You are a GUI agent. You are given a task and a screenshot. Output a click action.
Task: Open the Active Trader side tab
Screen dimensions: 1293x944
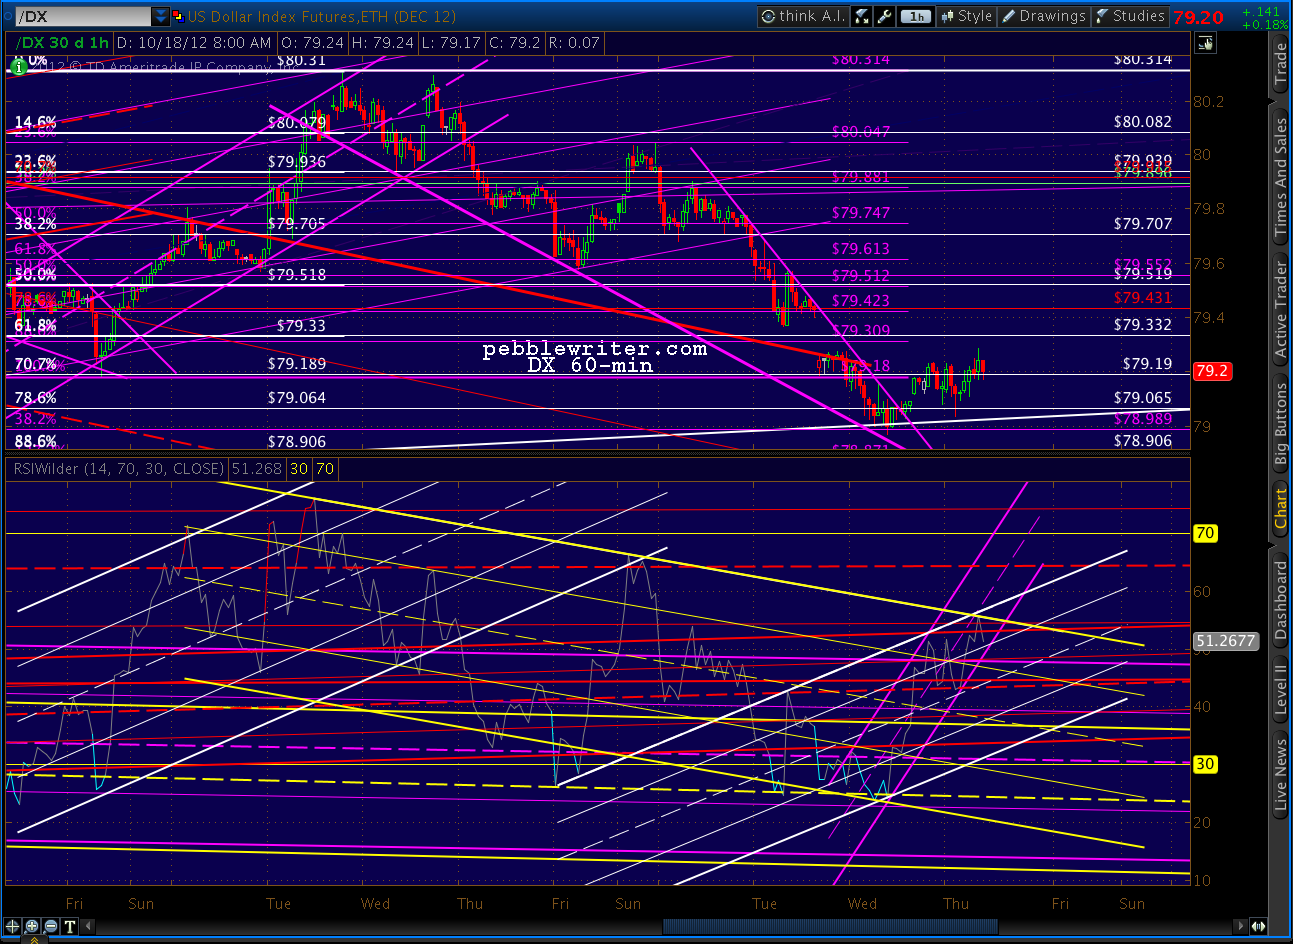coord(1281,309)
